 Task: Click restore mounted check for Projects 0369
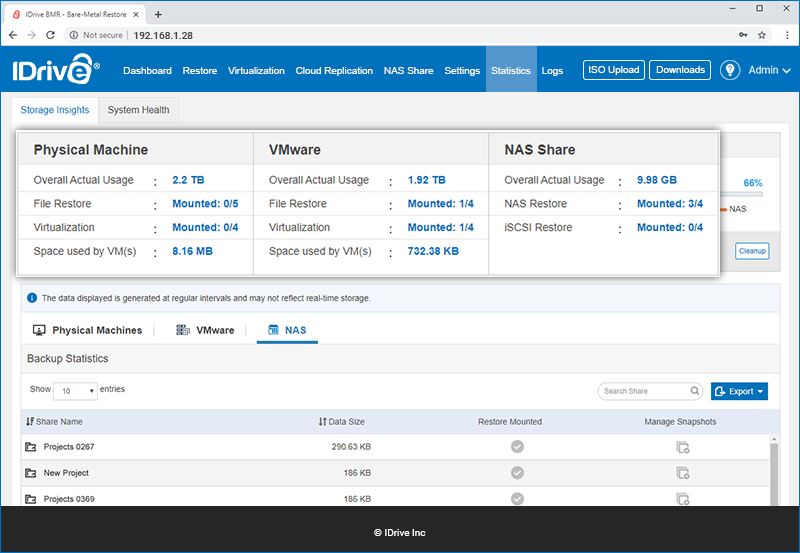(517, 498)
